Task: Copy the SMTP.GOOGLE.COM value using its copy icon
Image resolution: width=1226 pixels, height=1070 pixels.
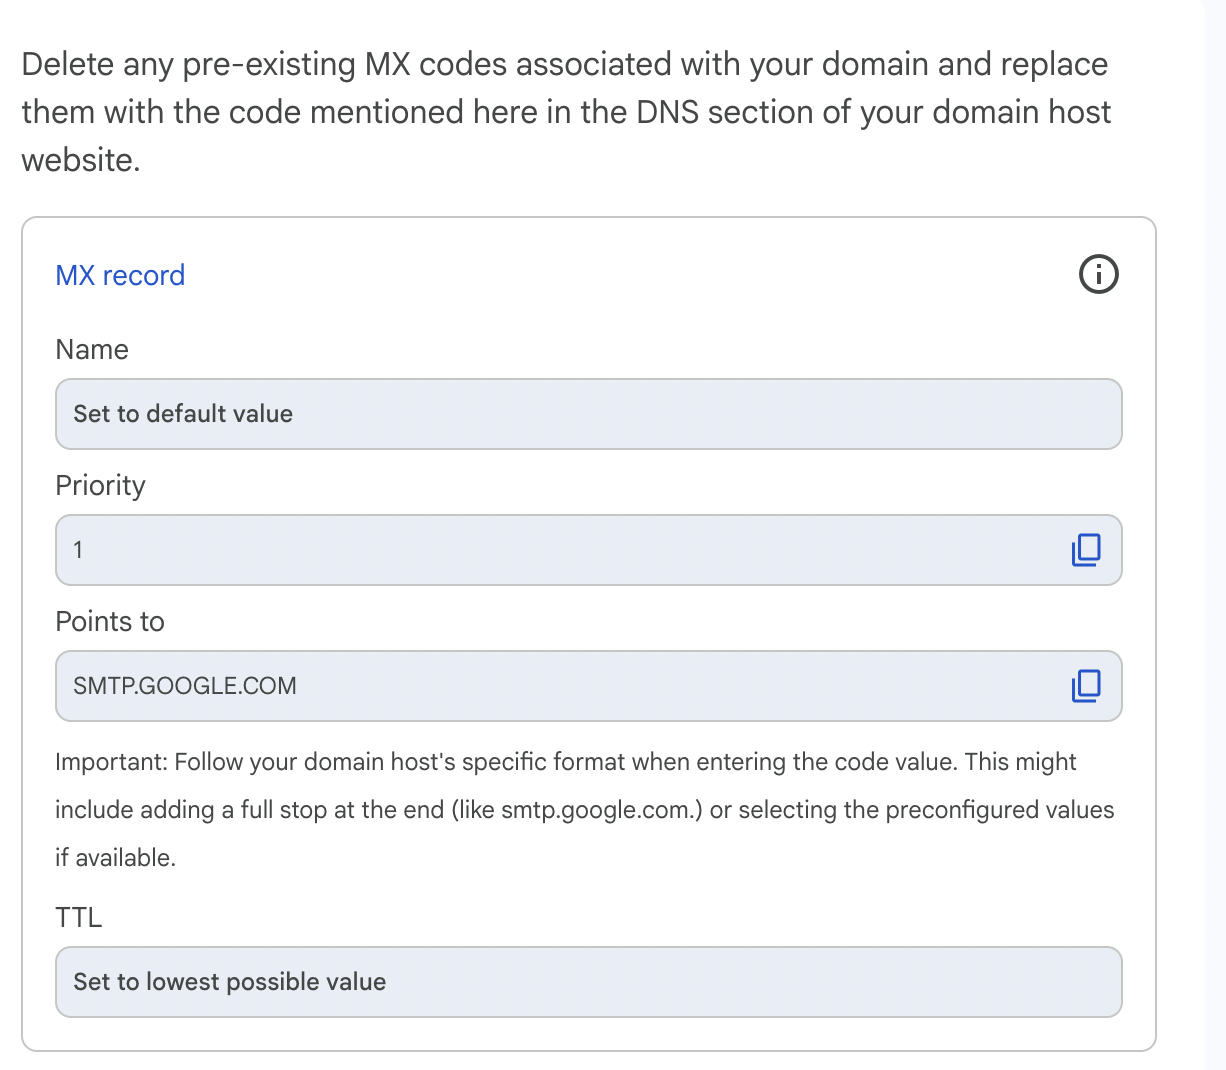Action: pos(1086,686)
